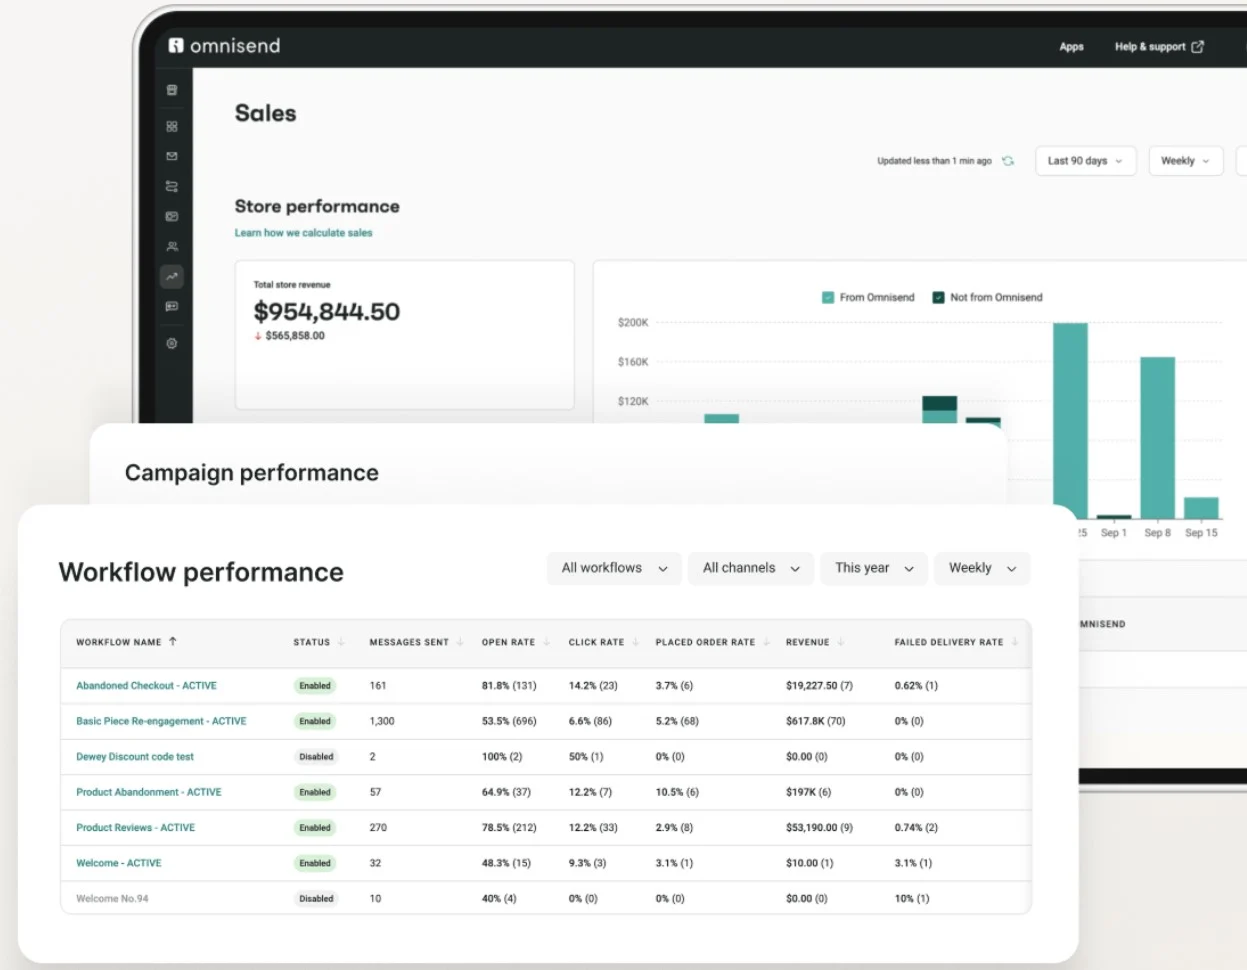The image size is (1247, 970).
Task: Click Disabled badge for Dewey Discount code test
Action: (x=316, y=757)
